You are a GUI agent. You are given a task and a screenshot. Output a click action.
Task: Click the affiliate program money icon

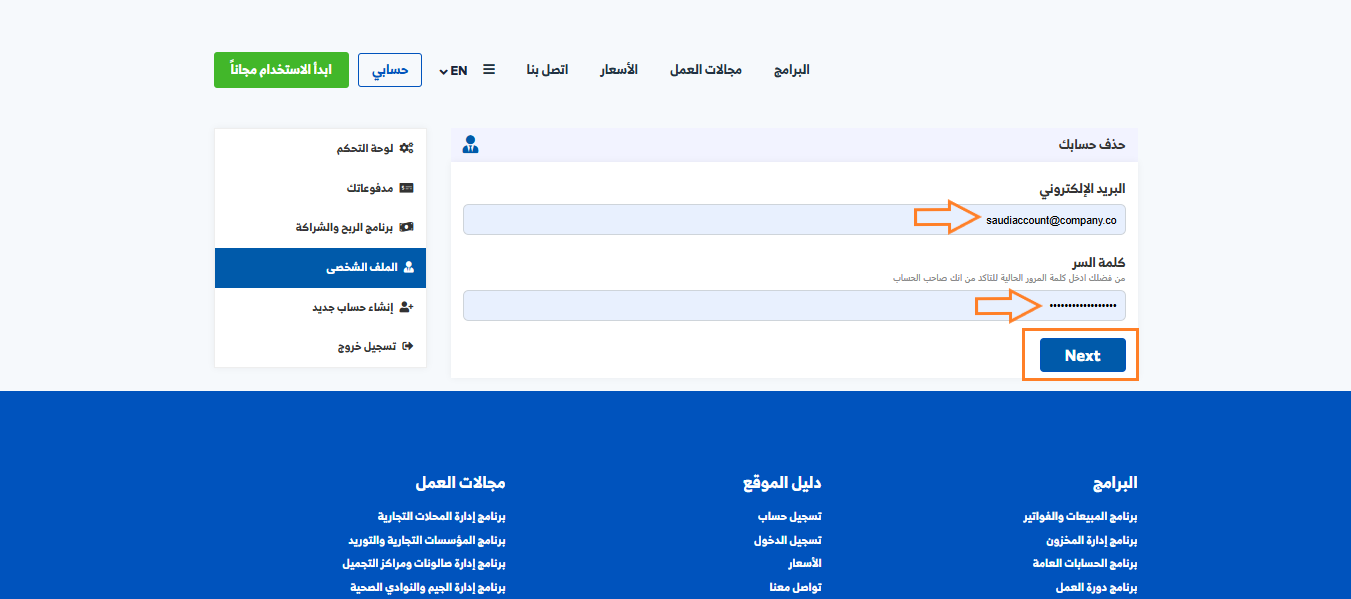pyautogui.click(x=406, y=228)
